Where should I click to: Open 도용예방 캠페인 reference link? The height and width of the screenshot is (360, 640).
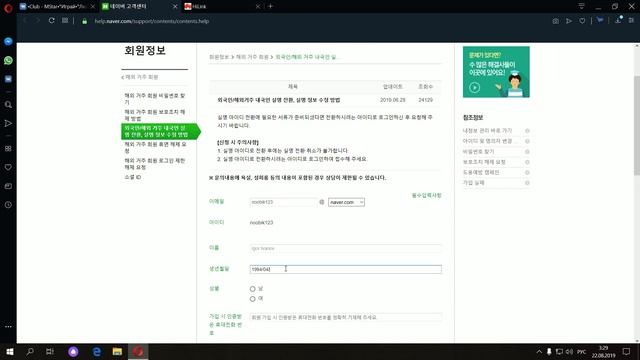(481, 172)
